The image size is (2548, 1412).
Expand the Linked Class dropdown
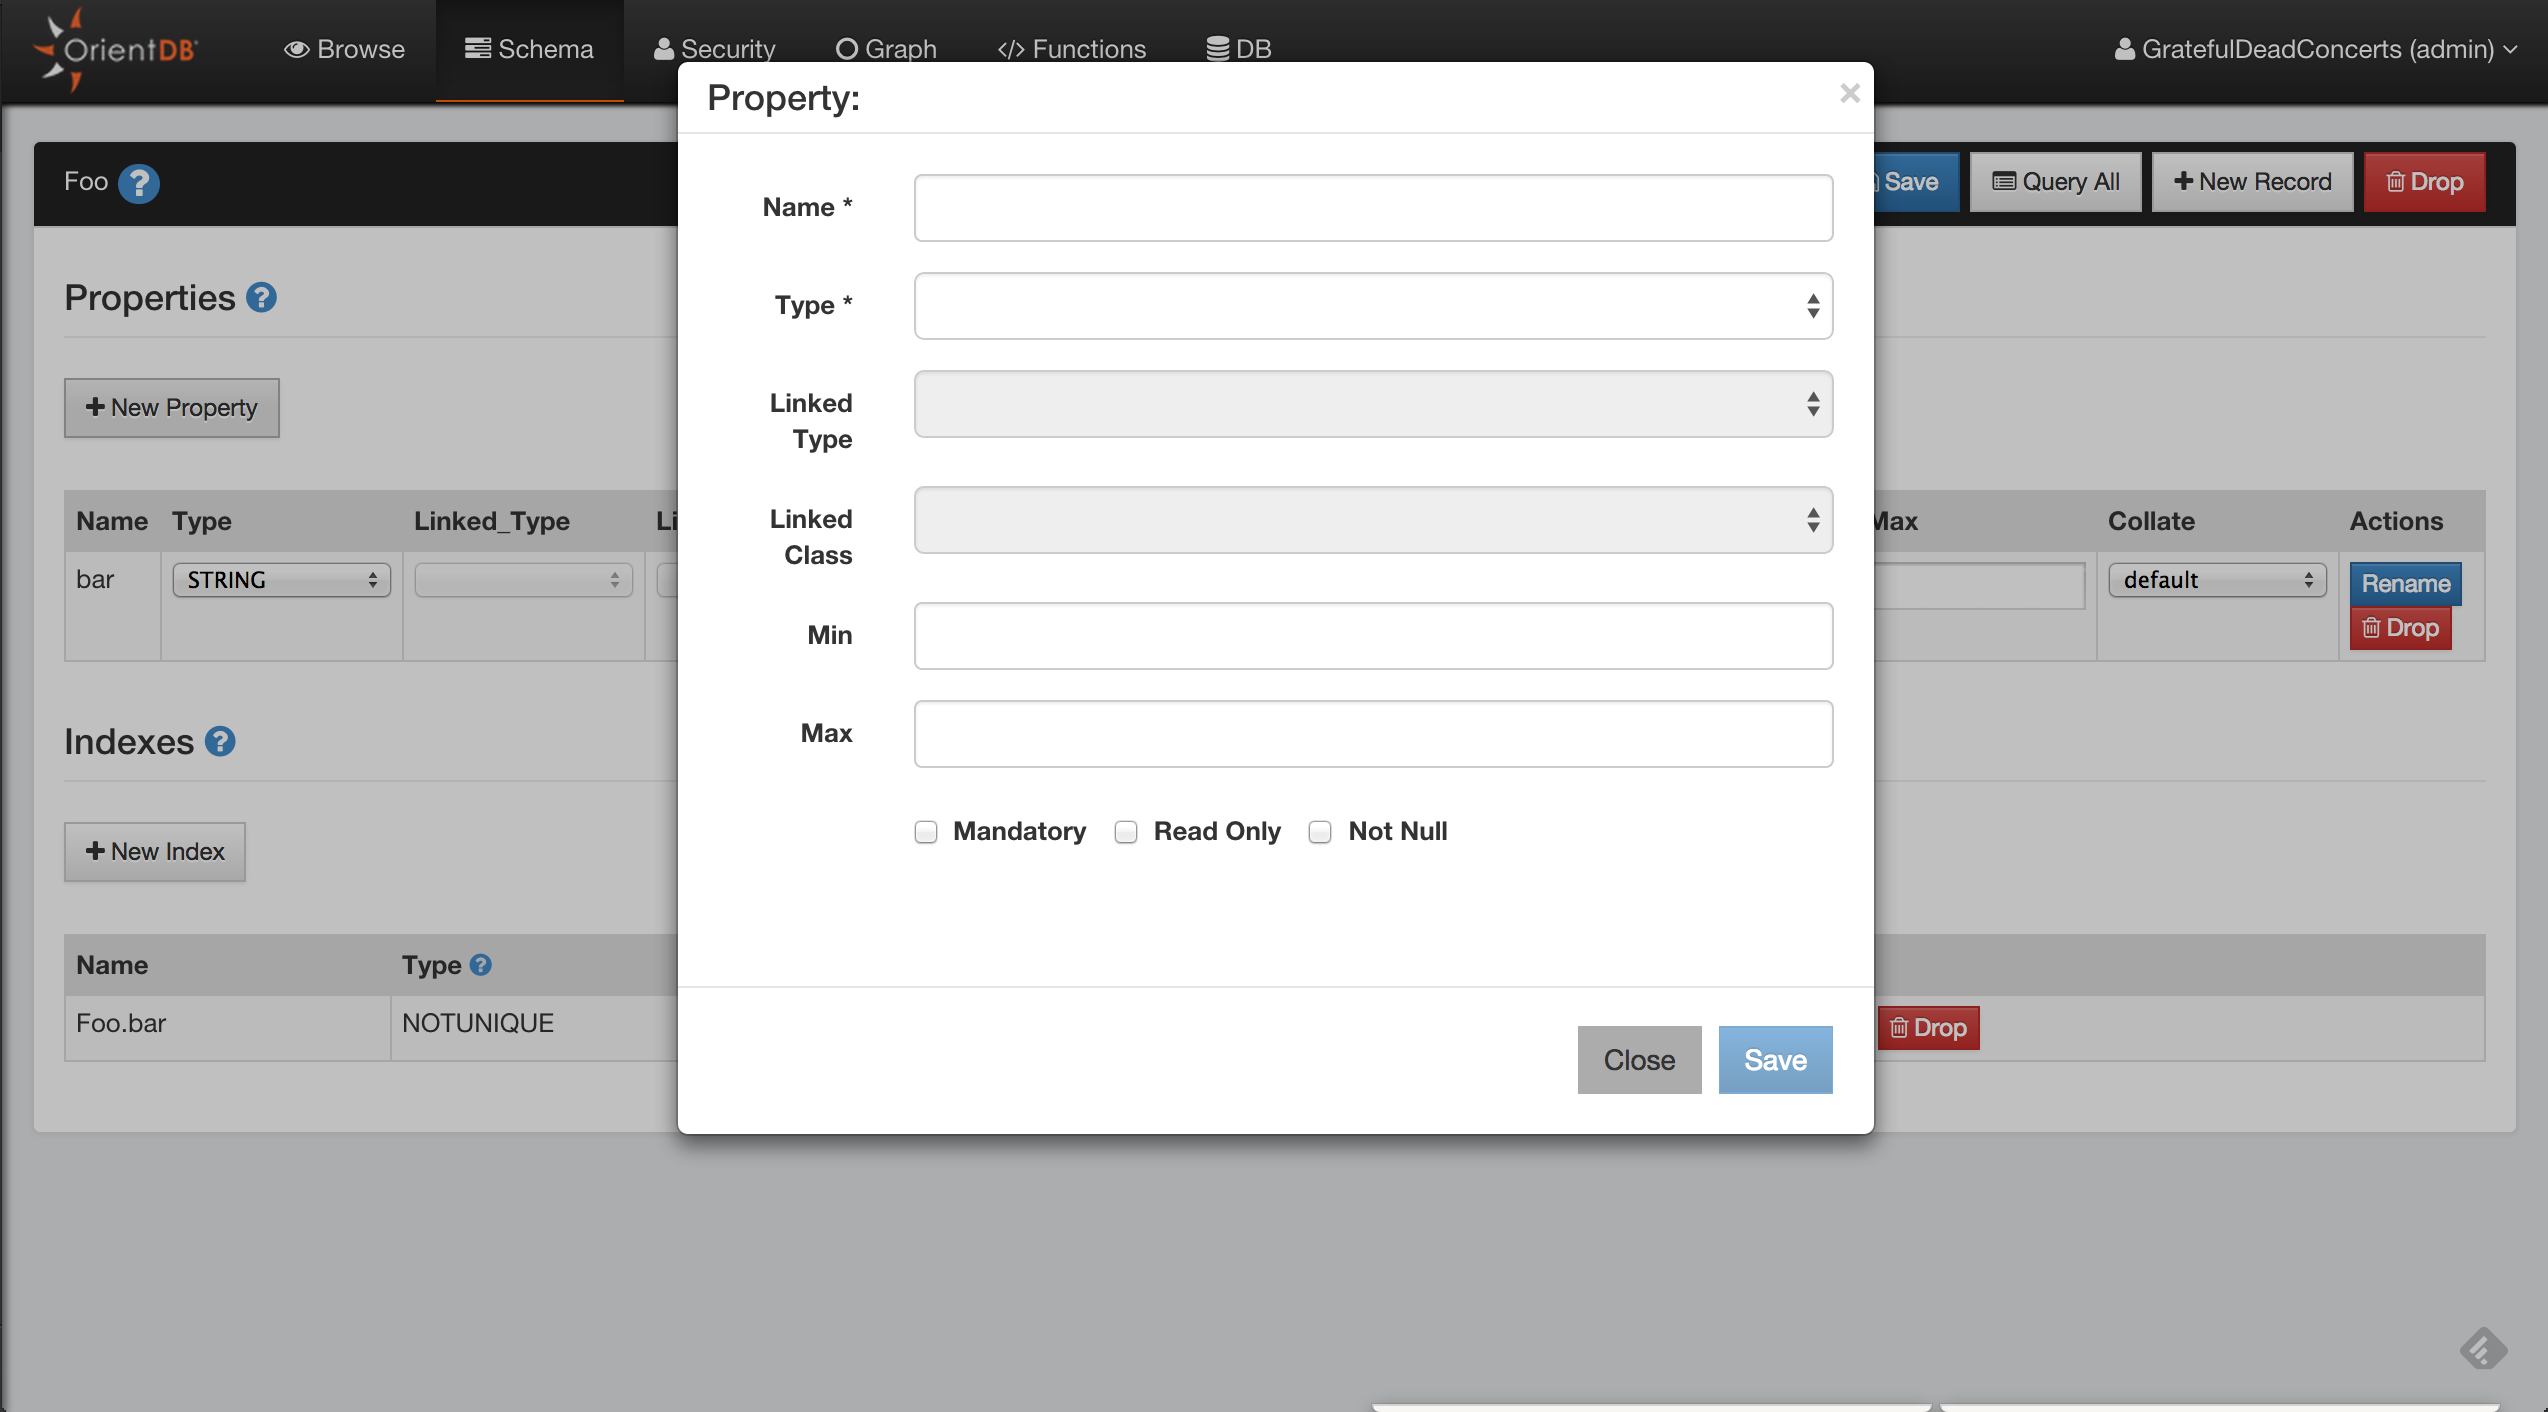click(1372, 520)
